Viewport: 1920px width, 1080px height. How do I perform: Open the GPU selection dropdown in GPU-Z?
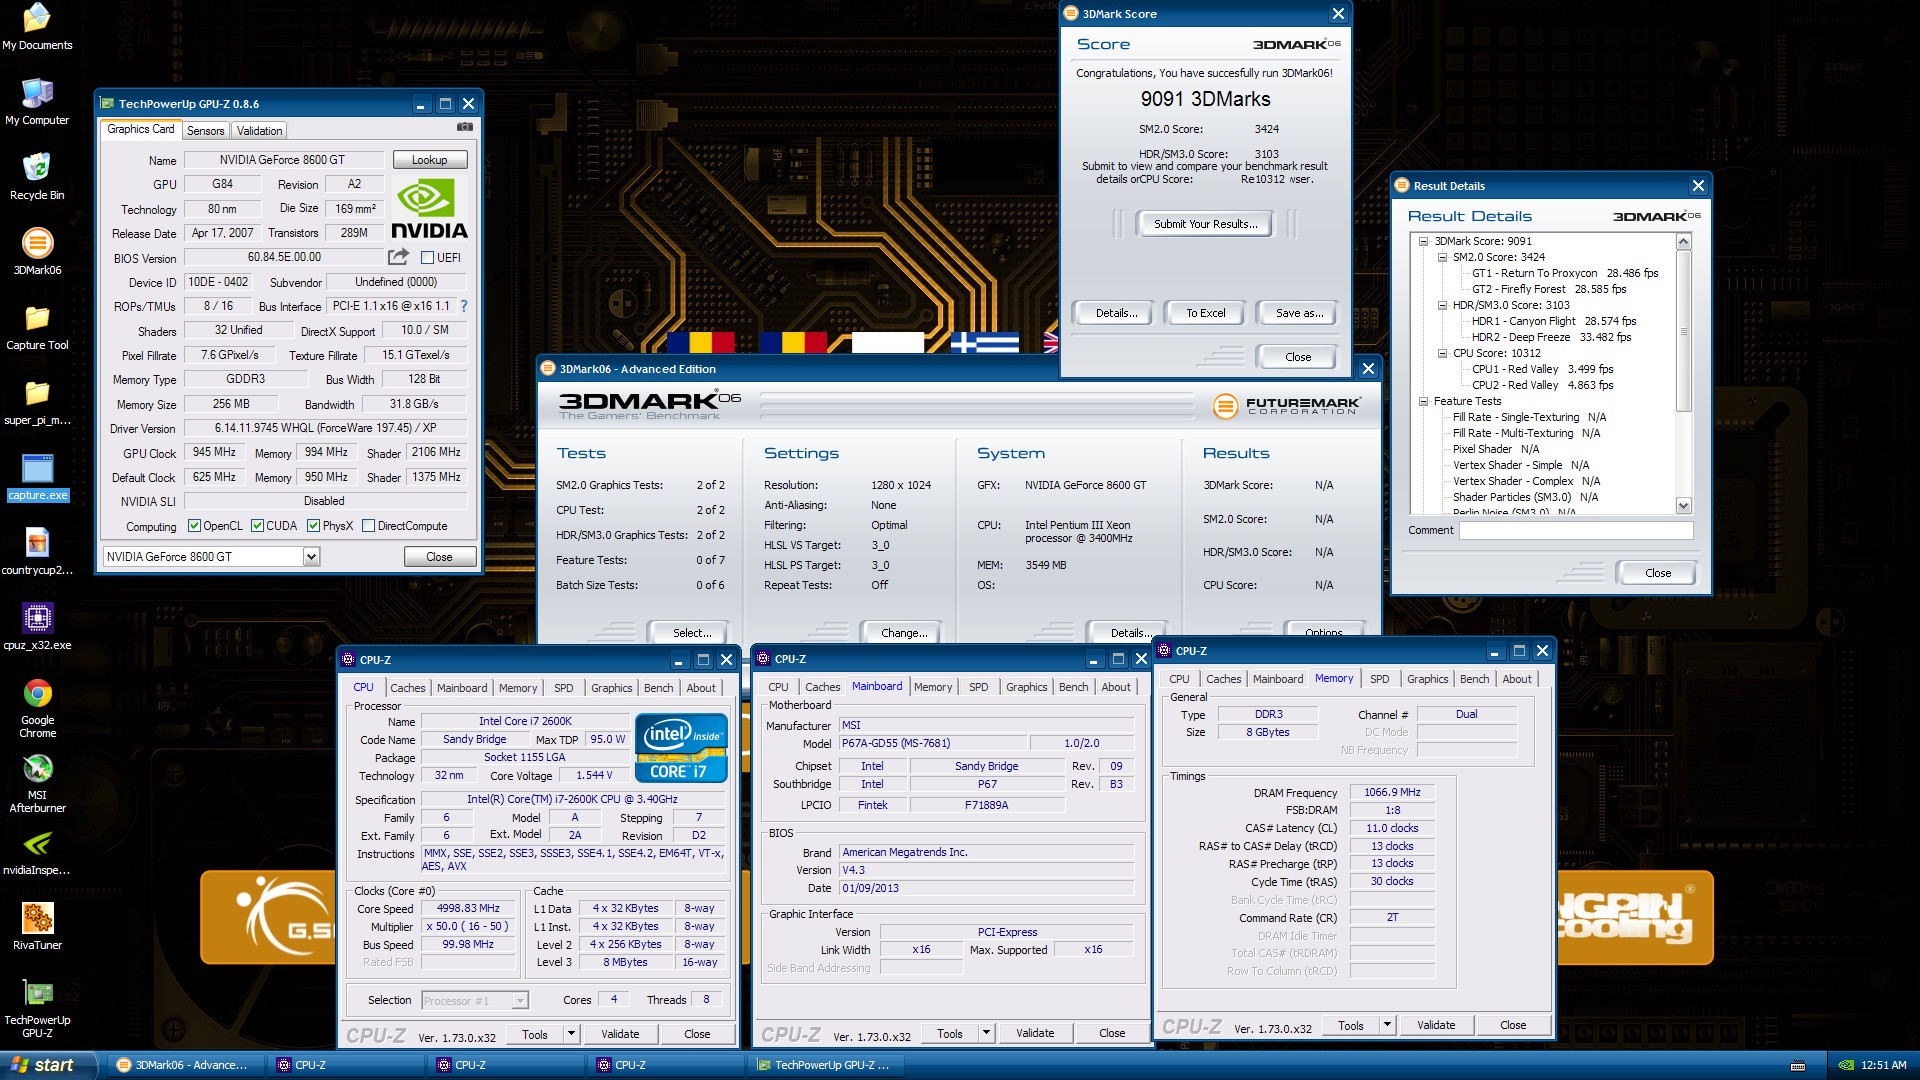tap(311, 557)
